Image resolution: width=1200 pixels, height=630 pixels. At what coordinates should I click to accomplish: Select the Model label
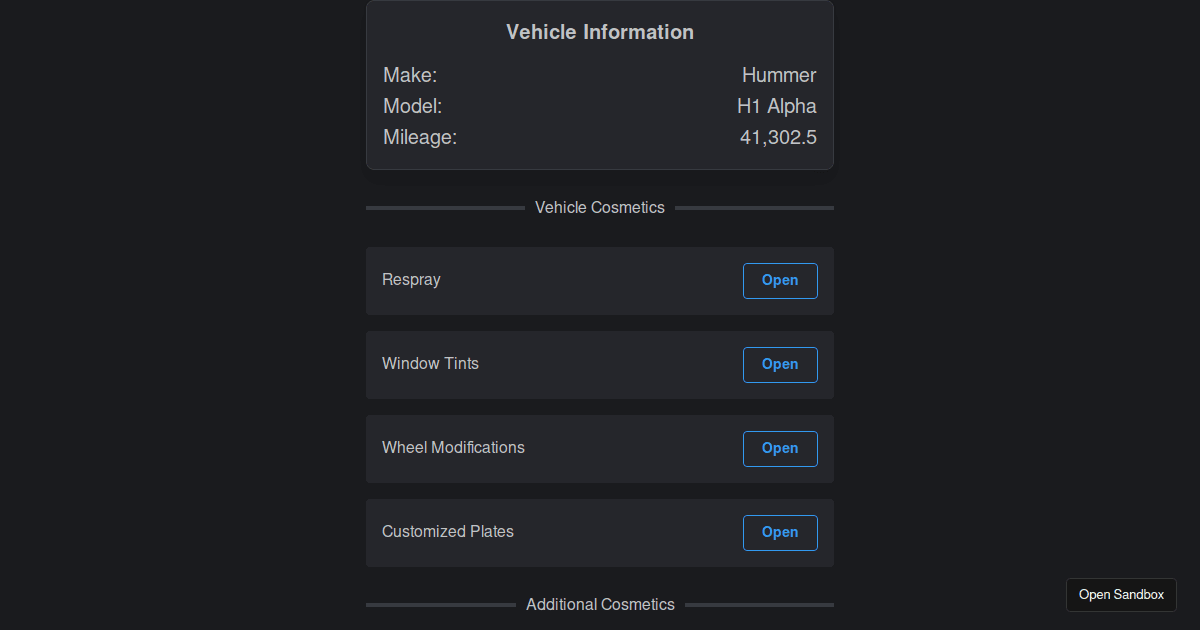click(412, 106)
